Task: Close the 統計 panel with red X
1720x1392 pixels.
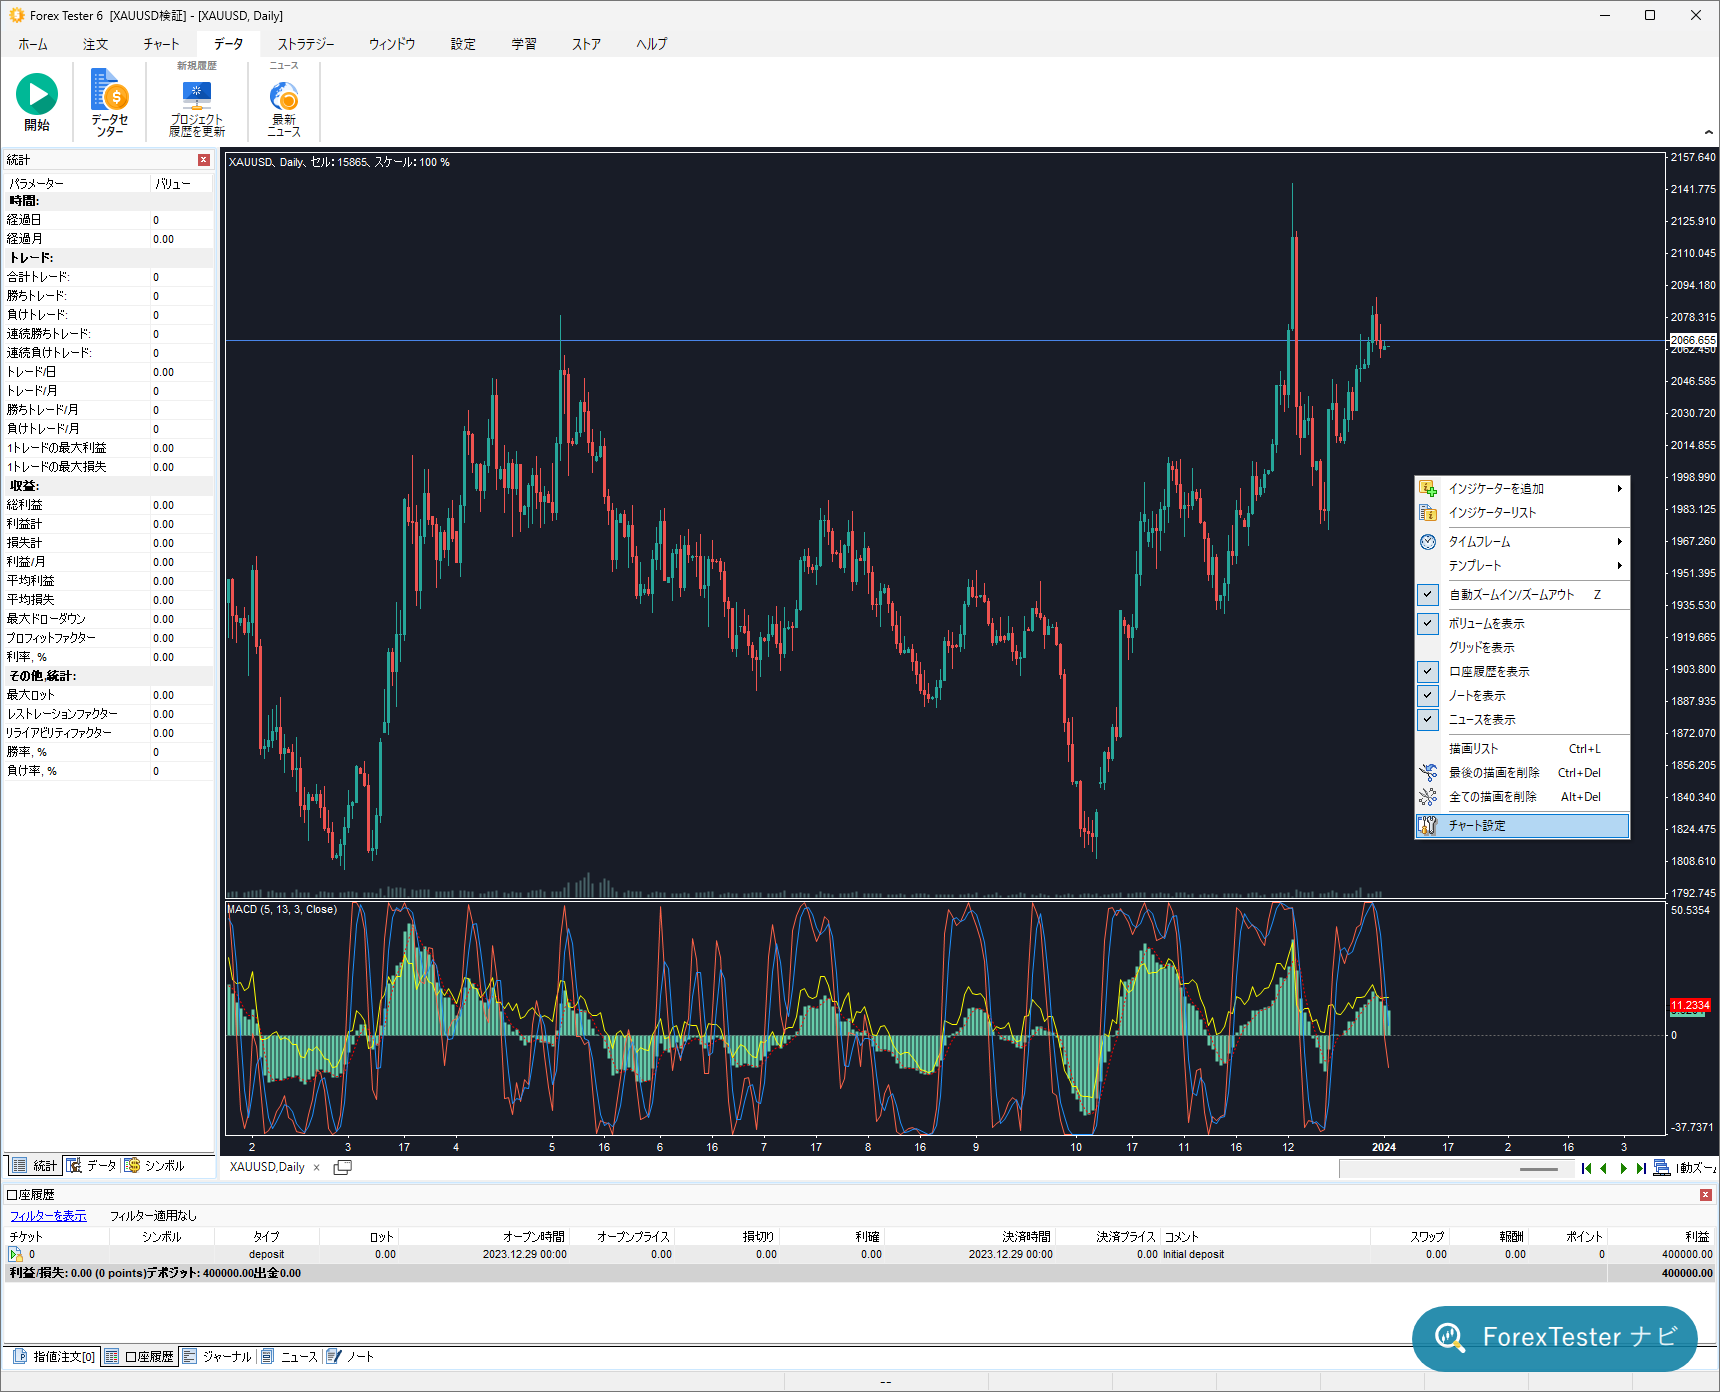Action: click(x=204, y=160)
